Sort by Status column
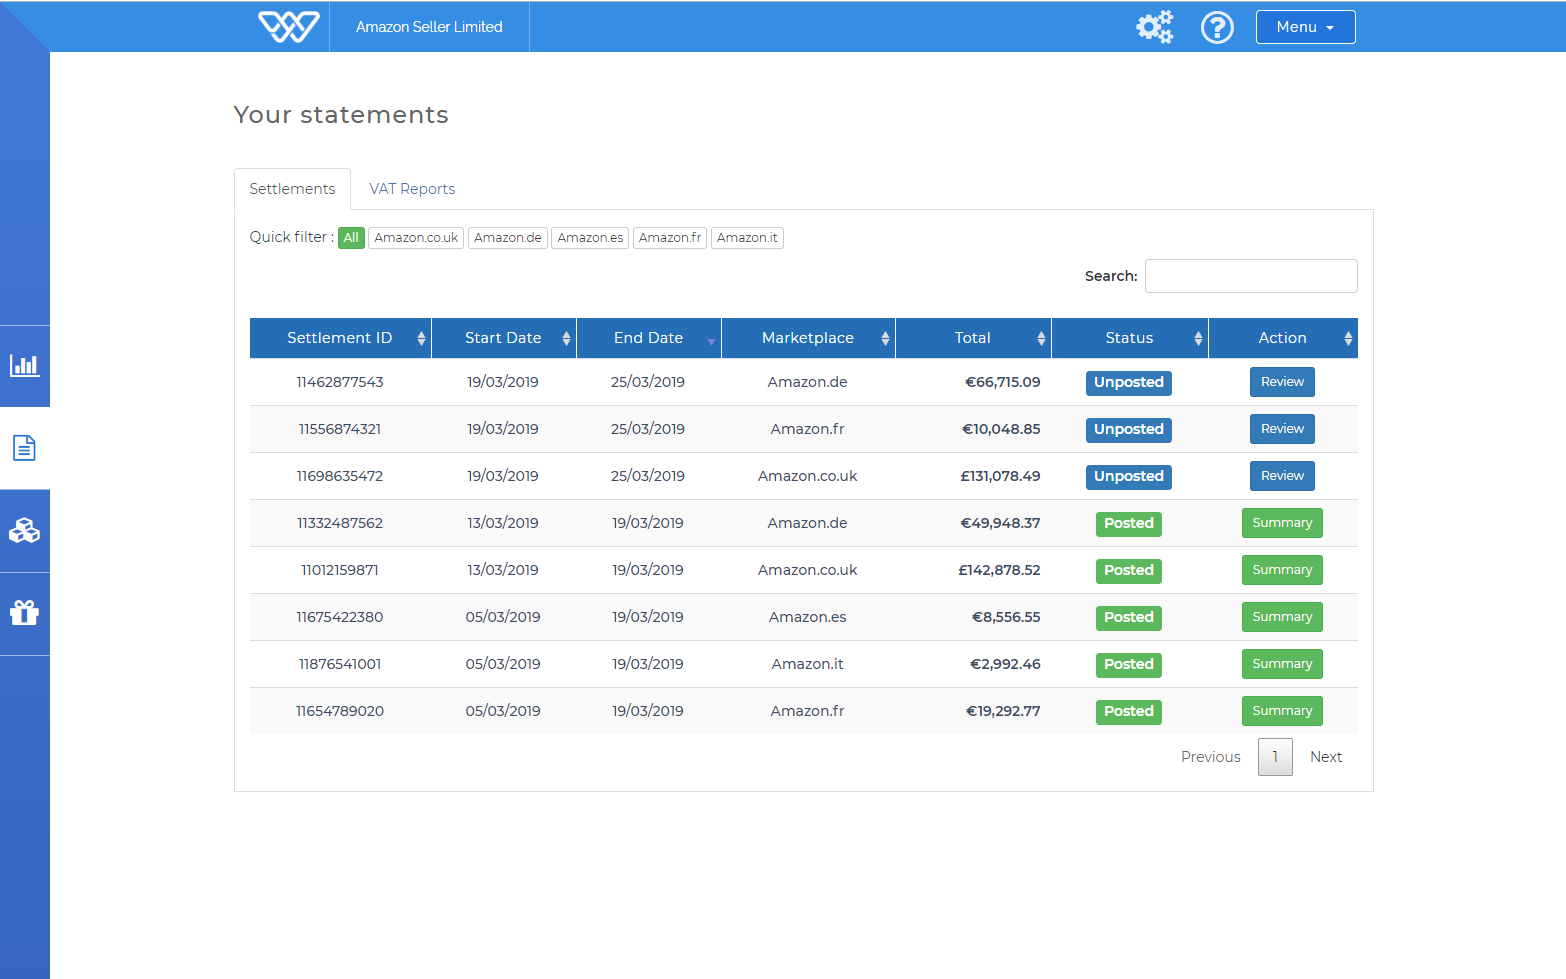 pos(1130,338)
